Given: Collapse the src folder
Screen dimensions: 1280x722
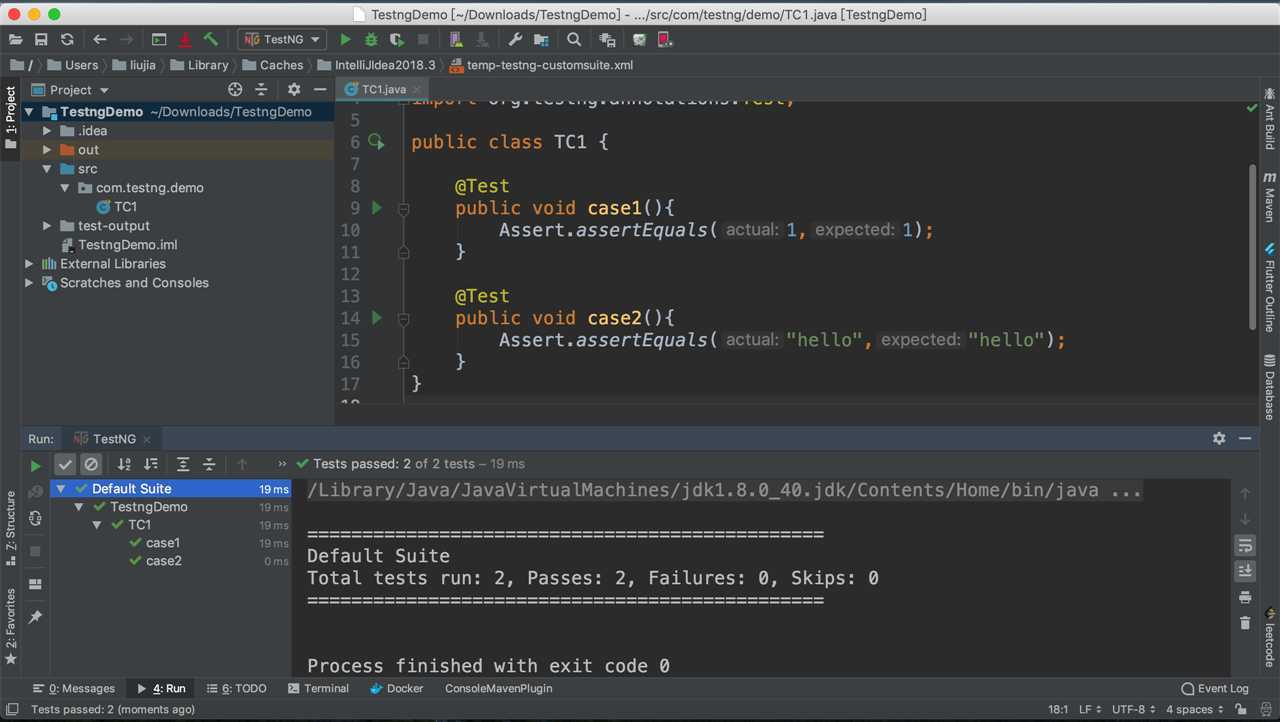Looking at the screenshot, I should [x=47, y=169].
